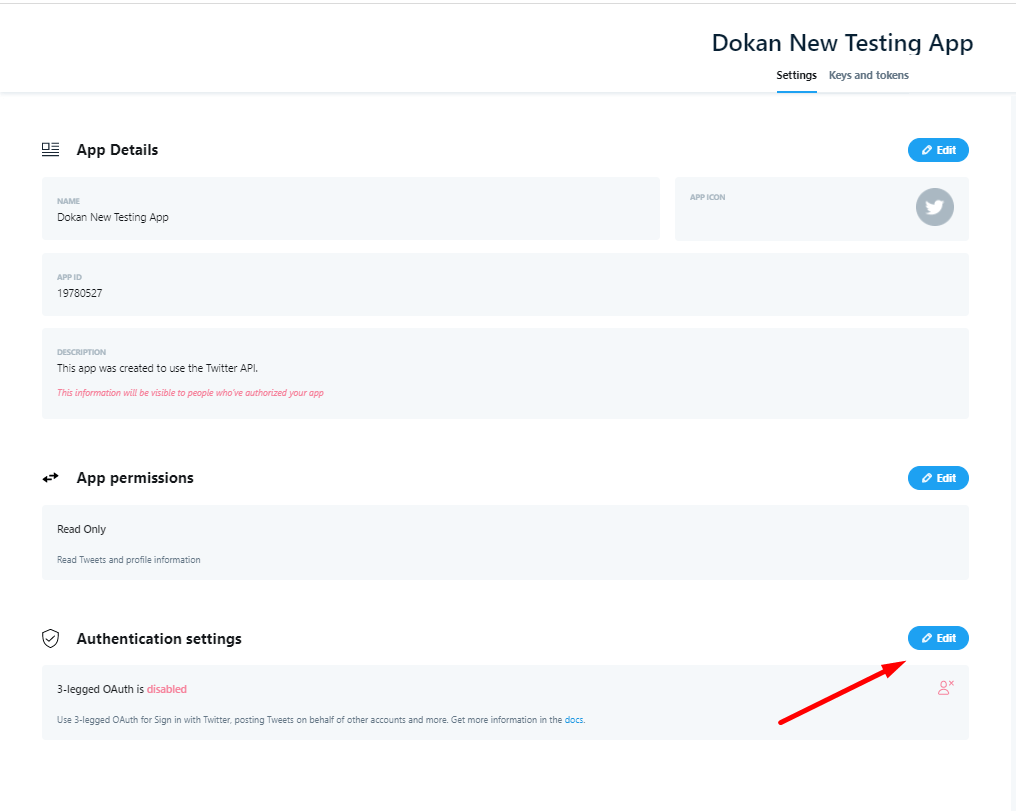Click the 'Read Tweets and profile information' text
1016x811 pixels.
(x=129, y=560)
